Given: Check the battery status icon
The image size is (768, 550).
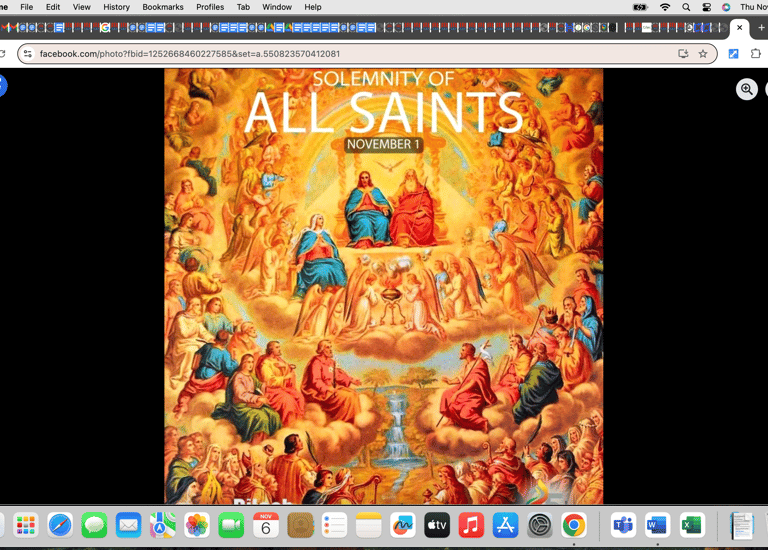Looking at the screenshot, I should [x=640, y=7].
